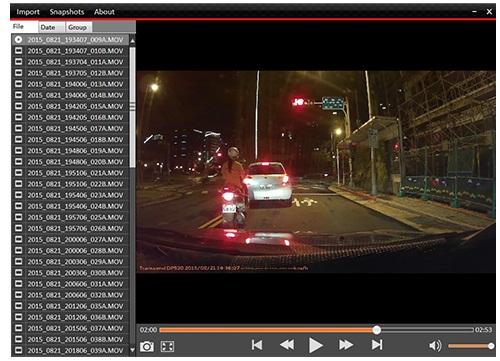The image size is (500, 361).
Task: Click the film icon beside 2015_0821_195406_023A.MOV
Action: pyautogui.click(x=18, y=195)
